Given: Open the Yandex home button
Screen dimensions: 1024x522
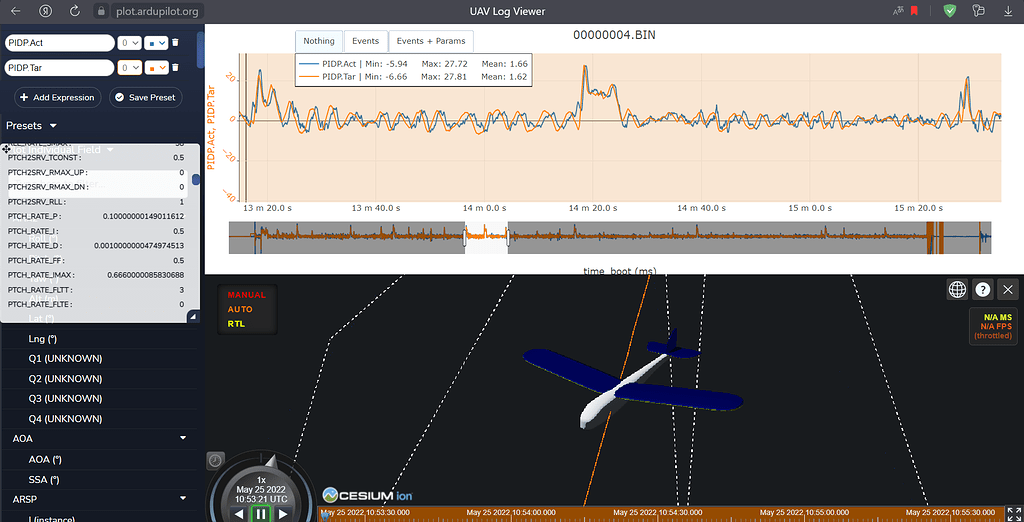Looking at the screenshot, I should coord(46,11).
